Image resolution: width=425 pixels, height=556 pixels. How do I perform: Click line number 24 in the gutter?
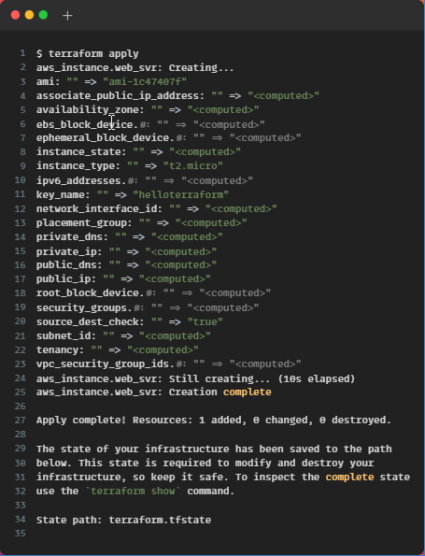pyautogui.click(x=20, y=378)
